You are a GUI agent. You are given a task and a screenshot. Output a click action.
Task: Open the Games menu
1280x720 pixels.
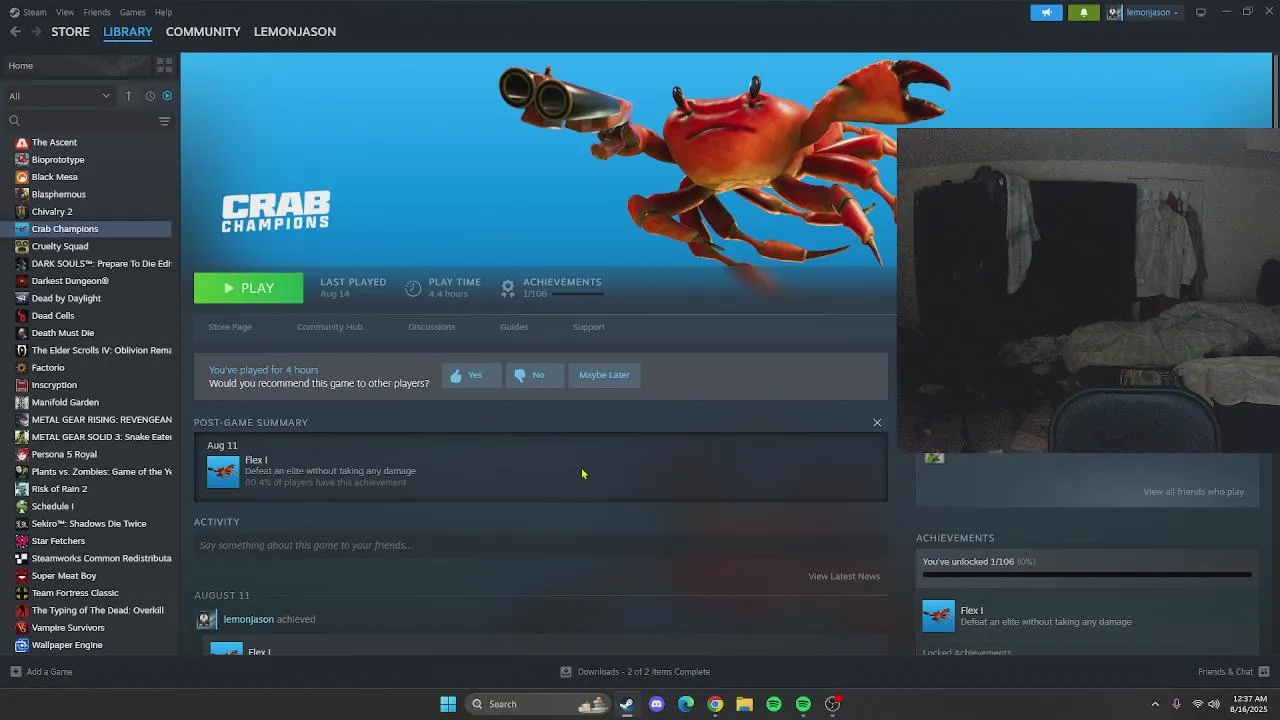(x=132, y=12)
